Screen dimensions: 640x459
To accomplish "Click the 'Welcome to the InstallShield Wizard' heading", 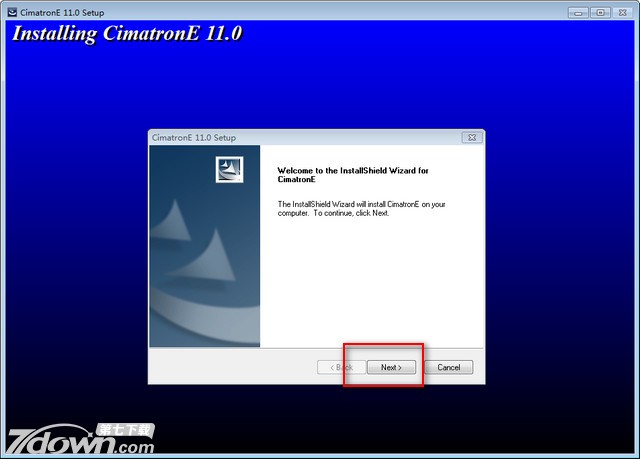I will pos(353,175).
